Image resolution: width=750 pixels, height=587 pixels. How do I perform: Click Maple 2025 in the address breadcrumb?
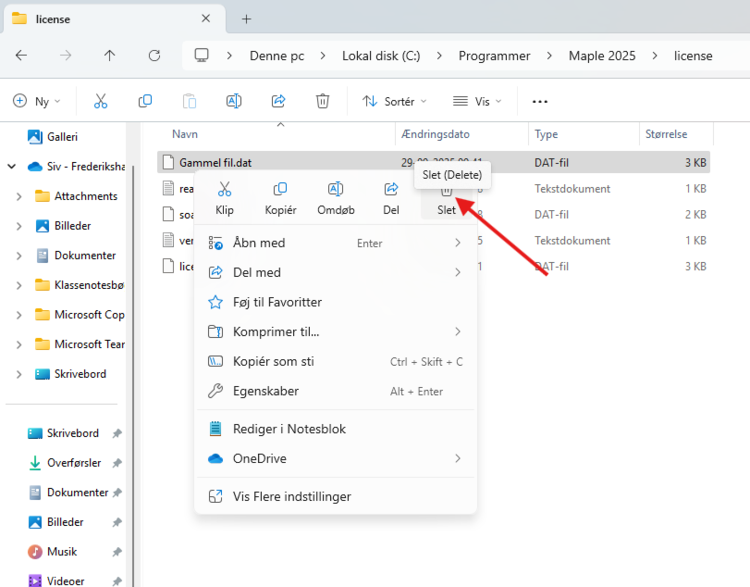(x=602, y=56)
